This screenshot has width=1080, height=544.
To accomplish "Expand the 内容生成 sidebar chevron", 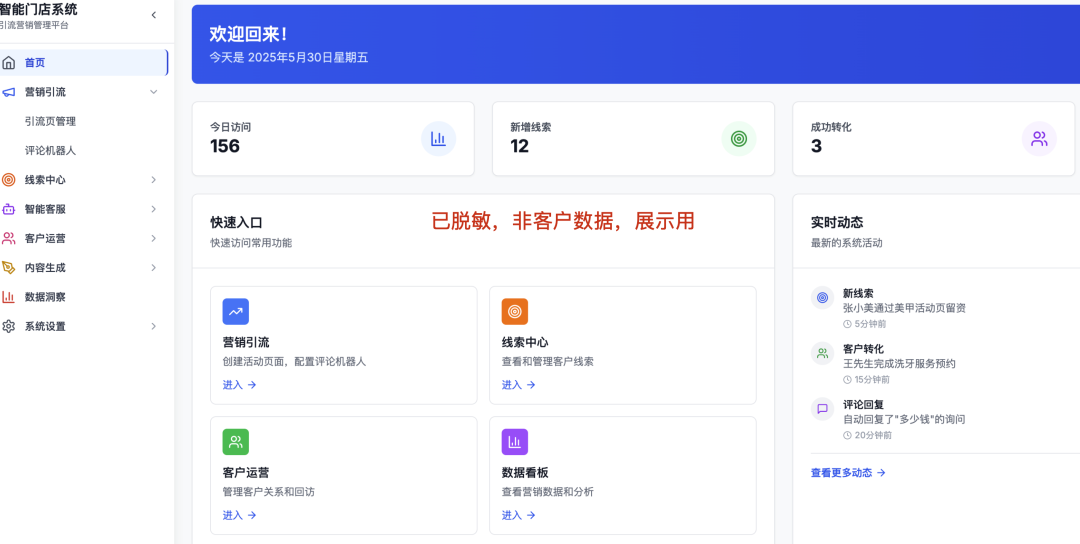I will click(154, 267).
